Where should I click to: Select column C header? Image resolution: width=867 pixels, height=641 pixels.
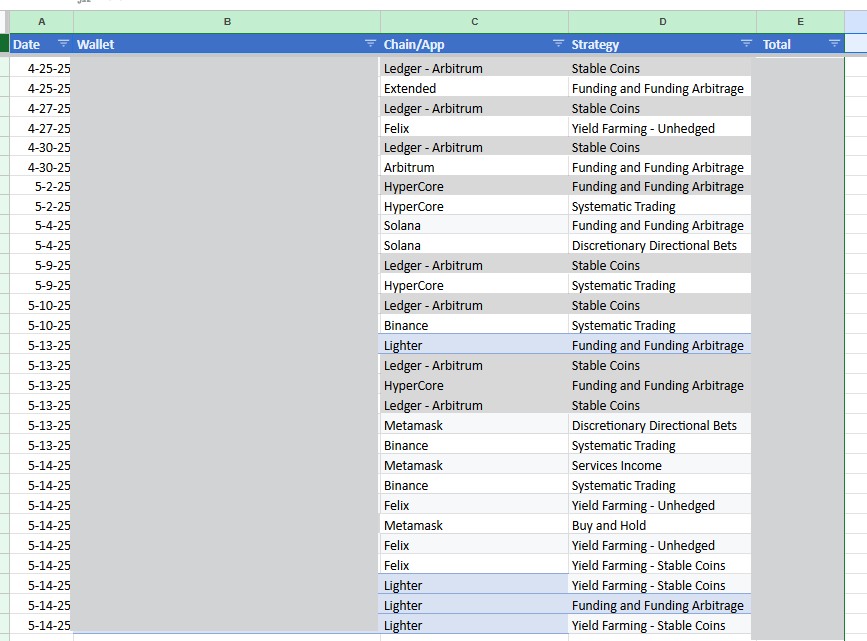coord(474,22)
